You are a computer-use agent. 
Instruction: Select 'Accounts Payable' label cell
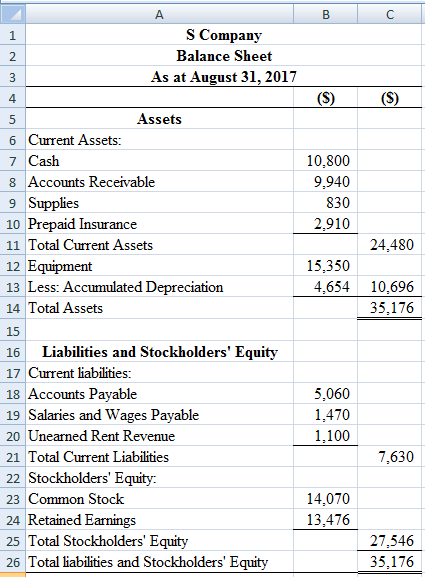(159, 394)
